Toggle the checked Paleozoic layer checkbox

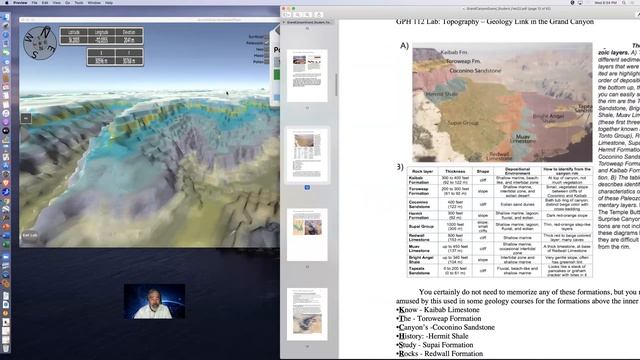tap(267, 42)
